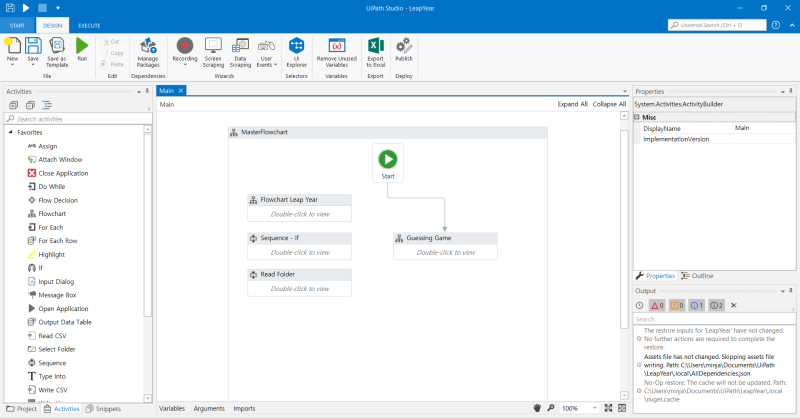Click the Save icon in ribbon
800x419 pixels.
(33, 50)
